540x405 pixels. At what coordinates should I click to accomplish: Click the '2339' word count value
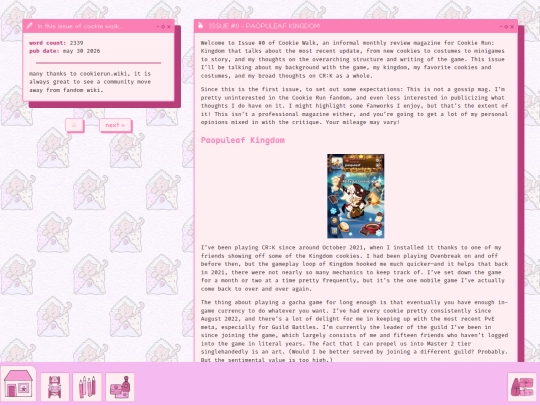pos(76,43)
